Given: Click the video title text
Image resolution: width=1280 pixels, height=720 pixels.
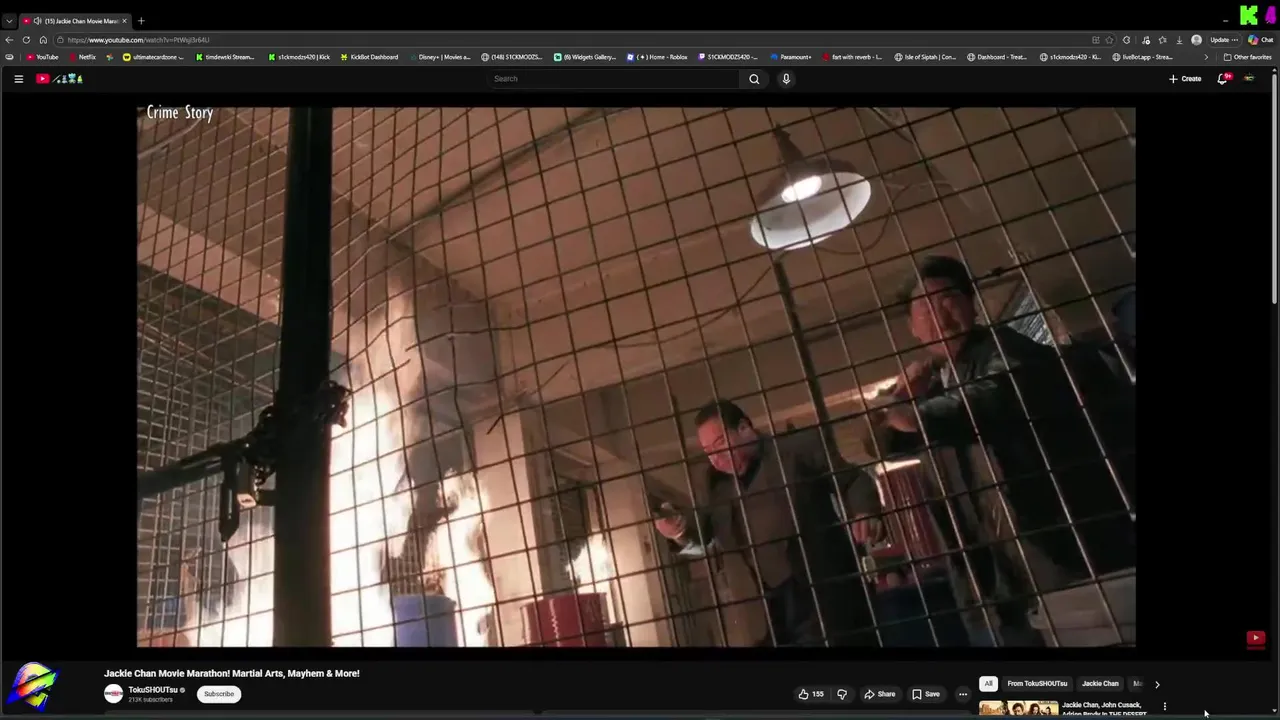Looking at the screenshot, I should [x=232, y=674].
